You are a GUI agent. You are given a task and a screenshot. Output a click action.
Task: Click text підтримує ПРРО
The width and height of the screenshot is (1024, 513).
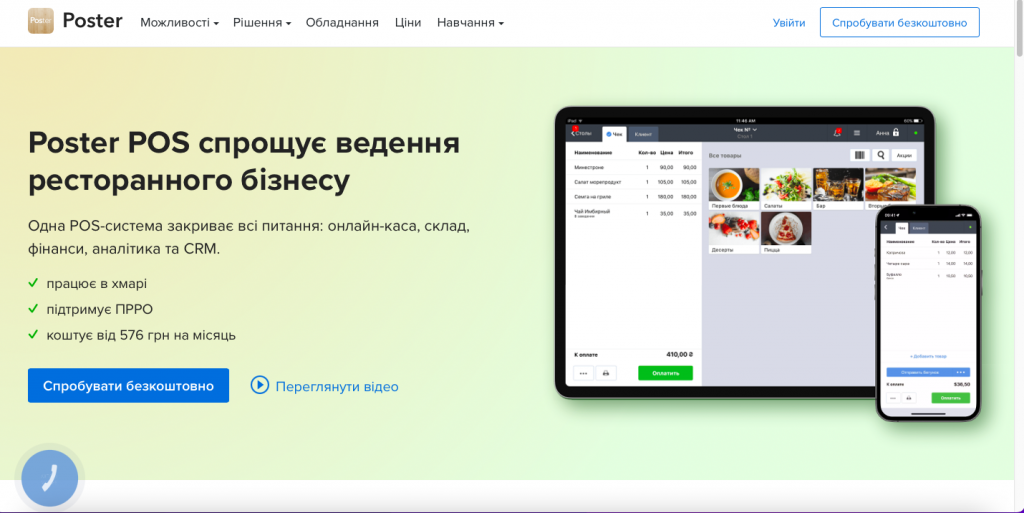[99, 309]
